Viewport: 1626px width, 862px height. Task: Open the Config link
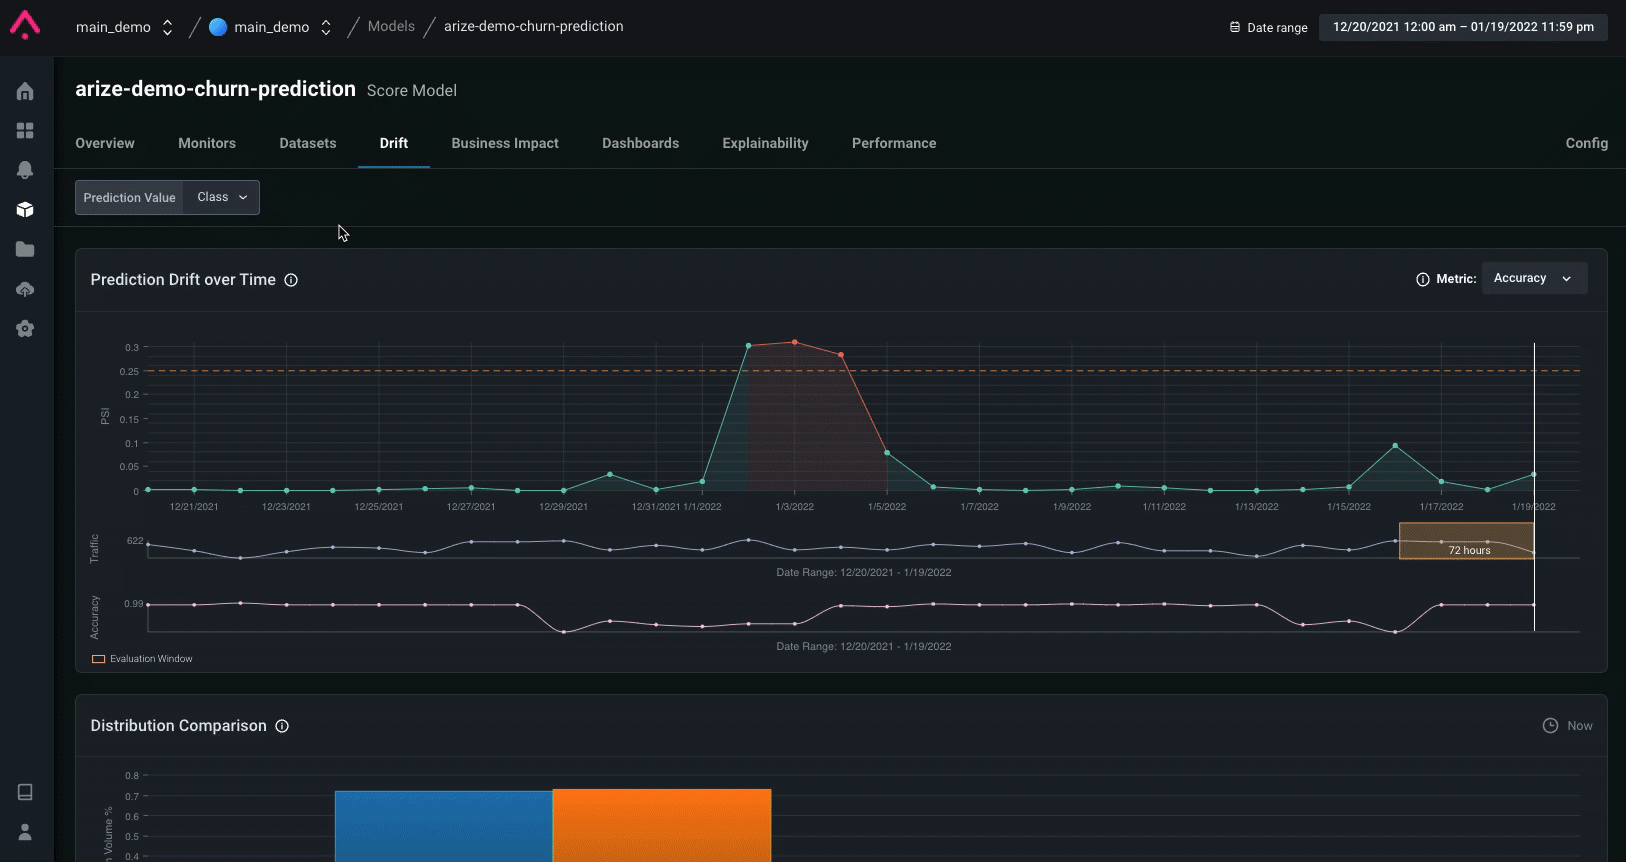click(x=1586, y=143)
